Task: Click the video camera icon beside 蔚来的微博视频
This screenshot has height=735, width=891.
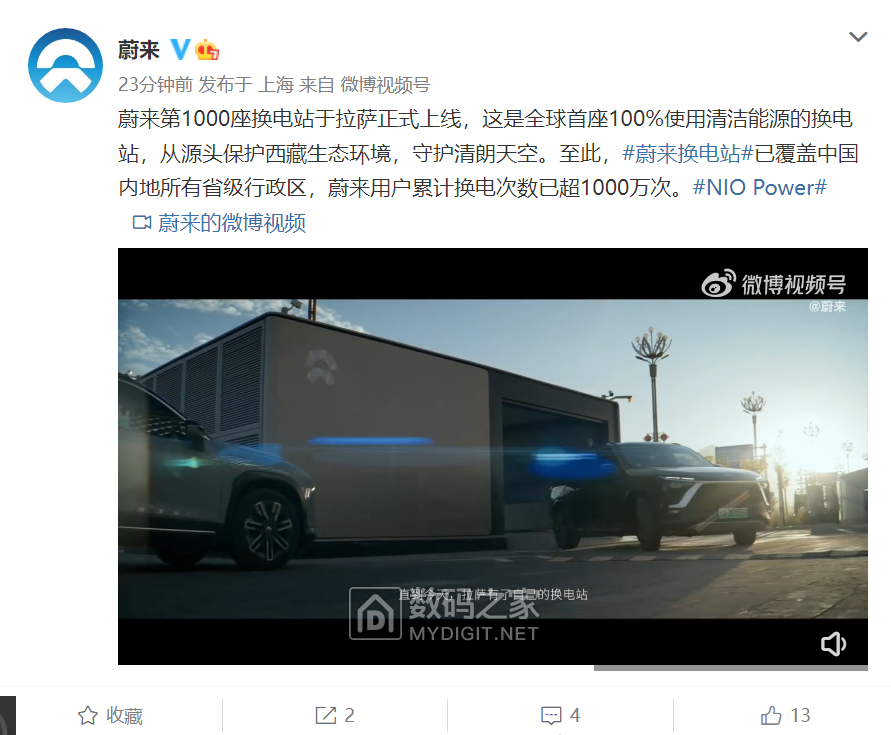Action: 142,222
